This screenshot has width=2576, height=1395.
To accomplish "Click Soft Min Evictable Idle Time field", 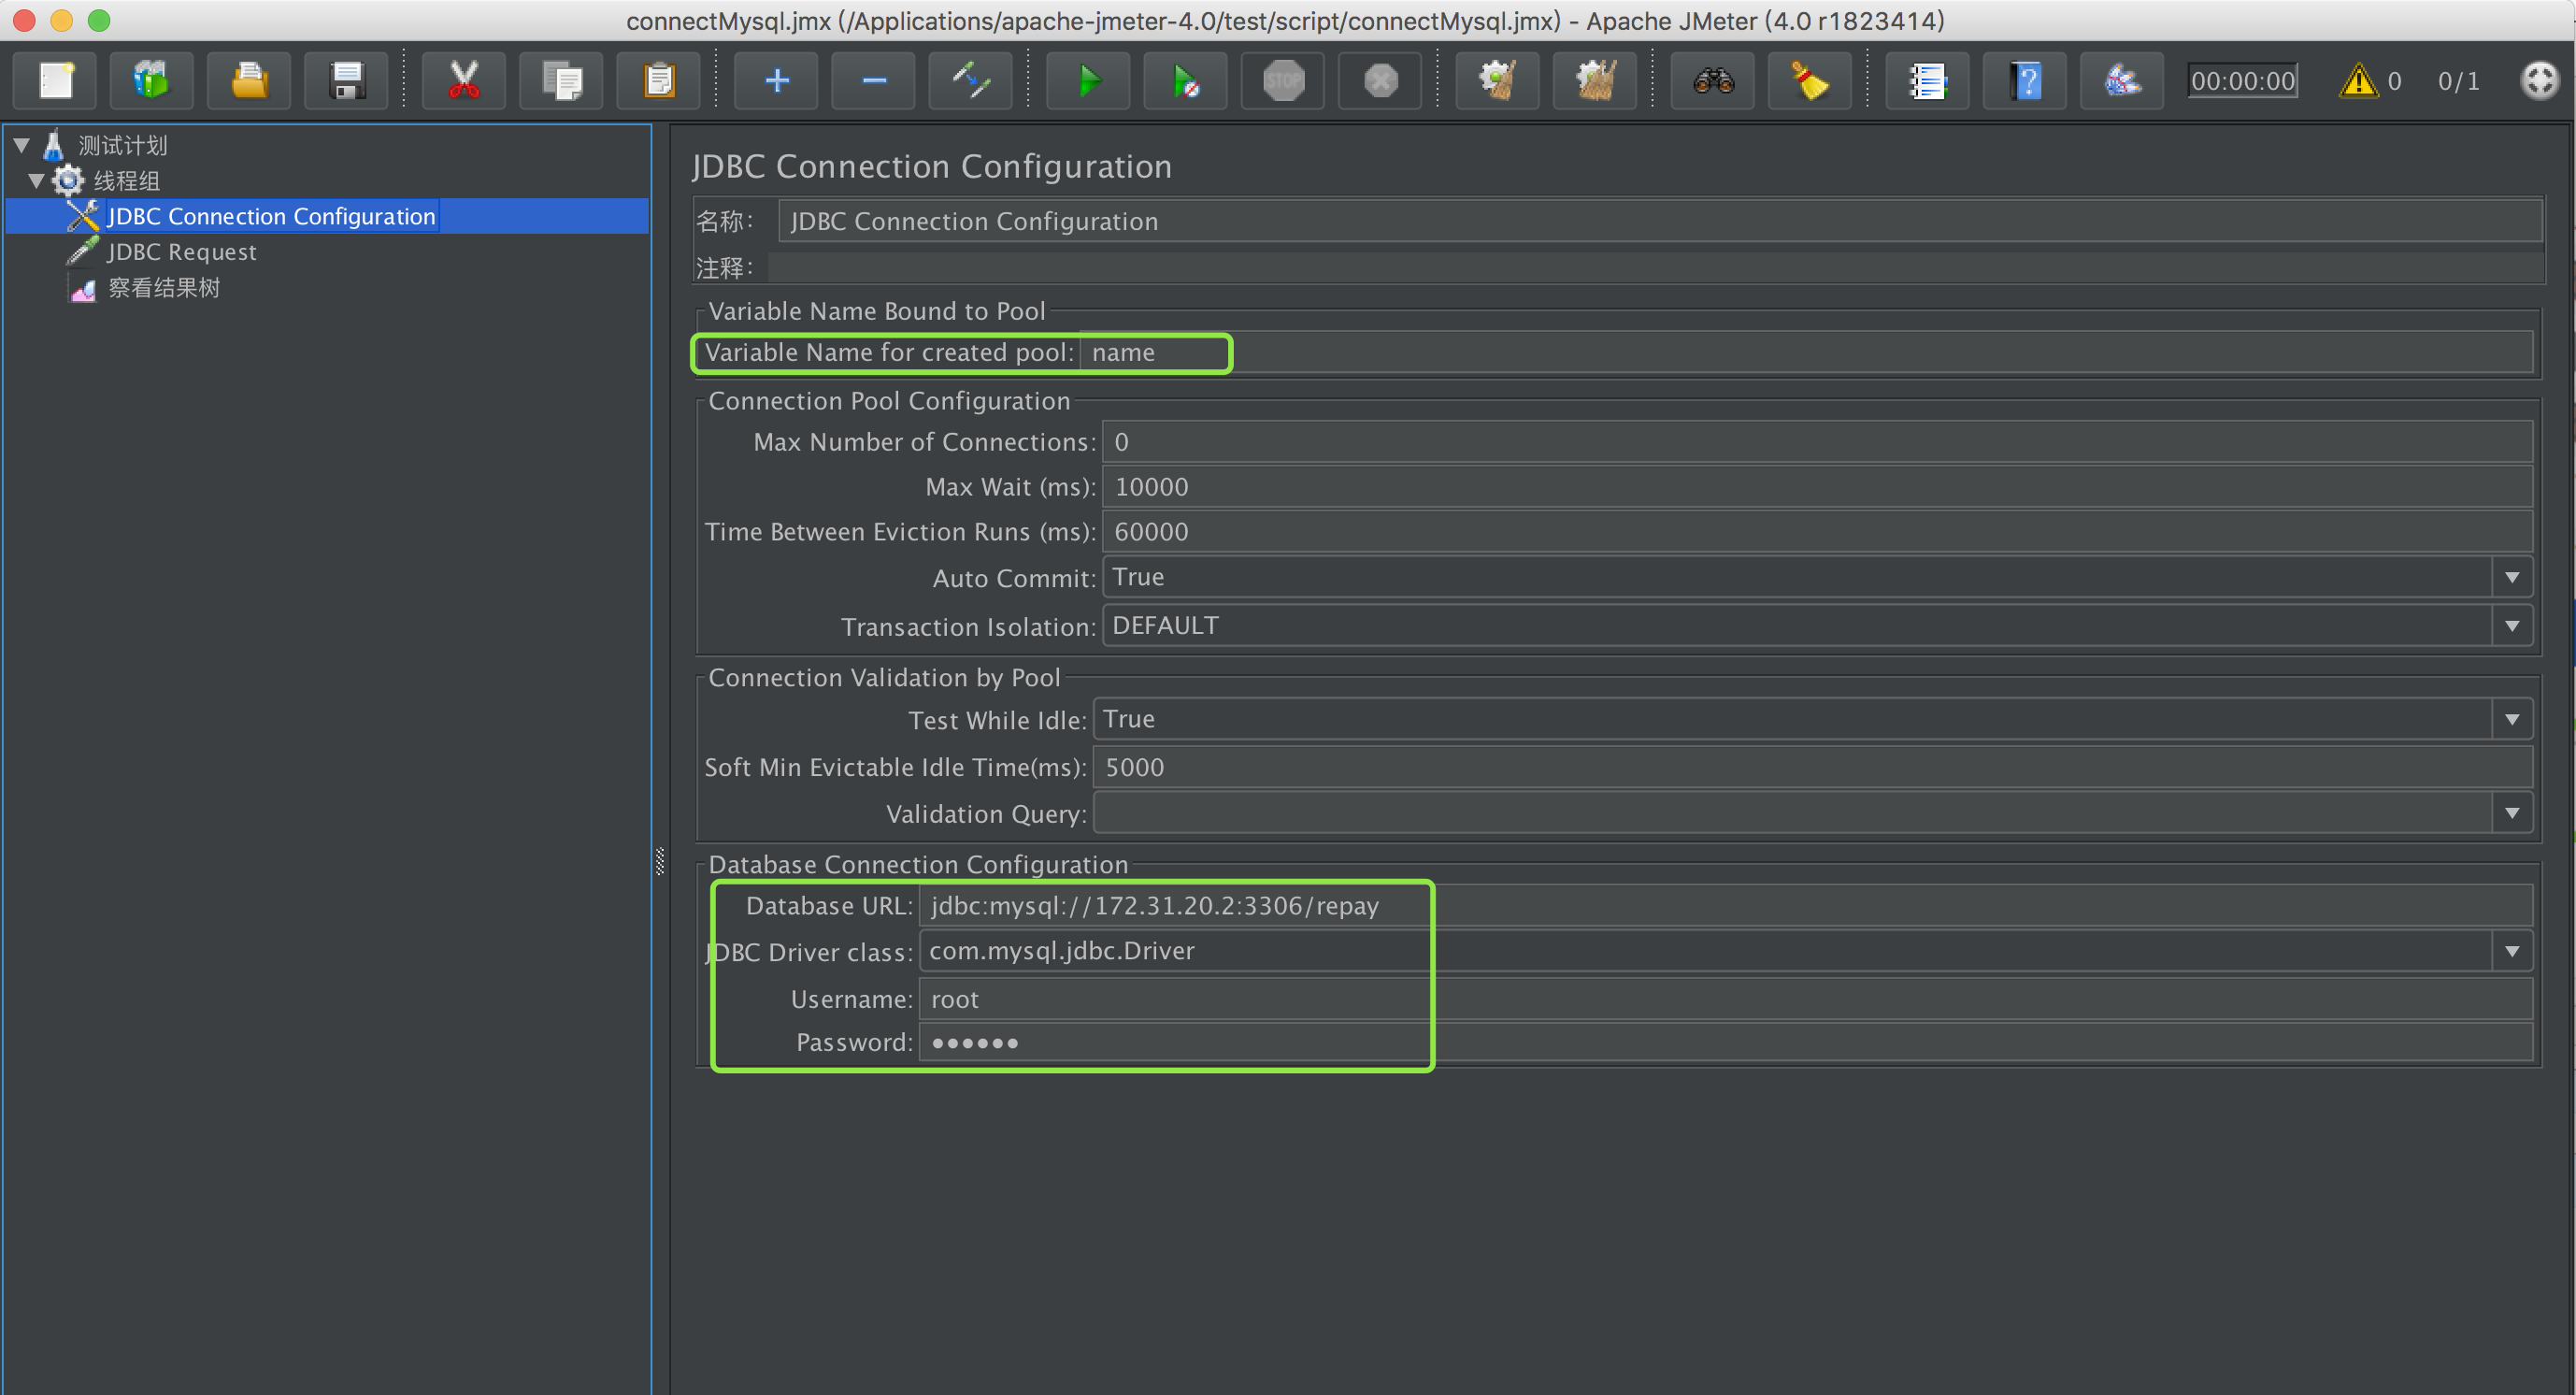I will (1813, 767).
